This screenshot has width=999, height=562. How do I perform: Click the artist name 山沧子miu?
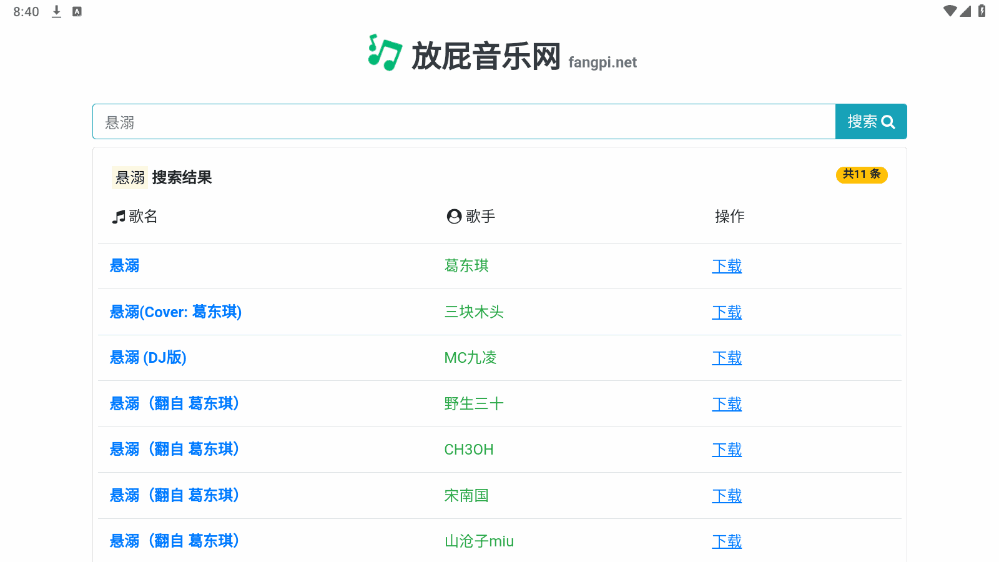[x=479, y=541]
